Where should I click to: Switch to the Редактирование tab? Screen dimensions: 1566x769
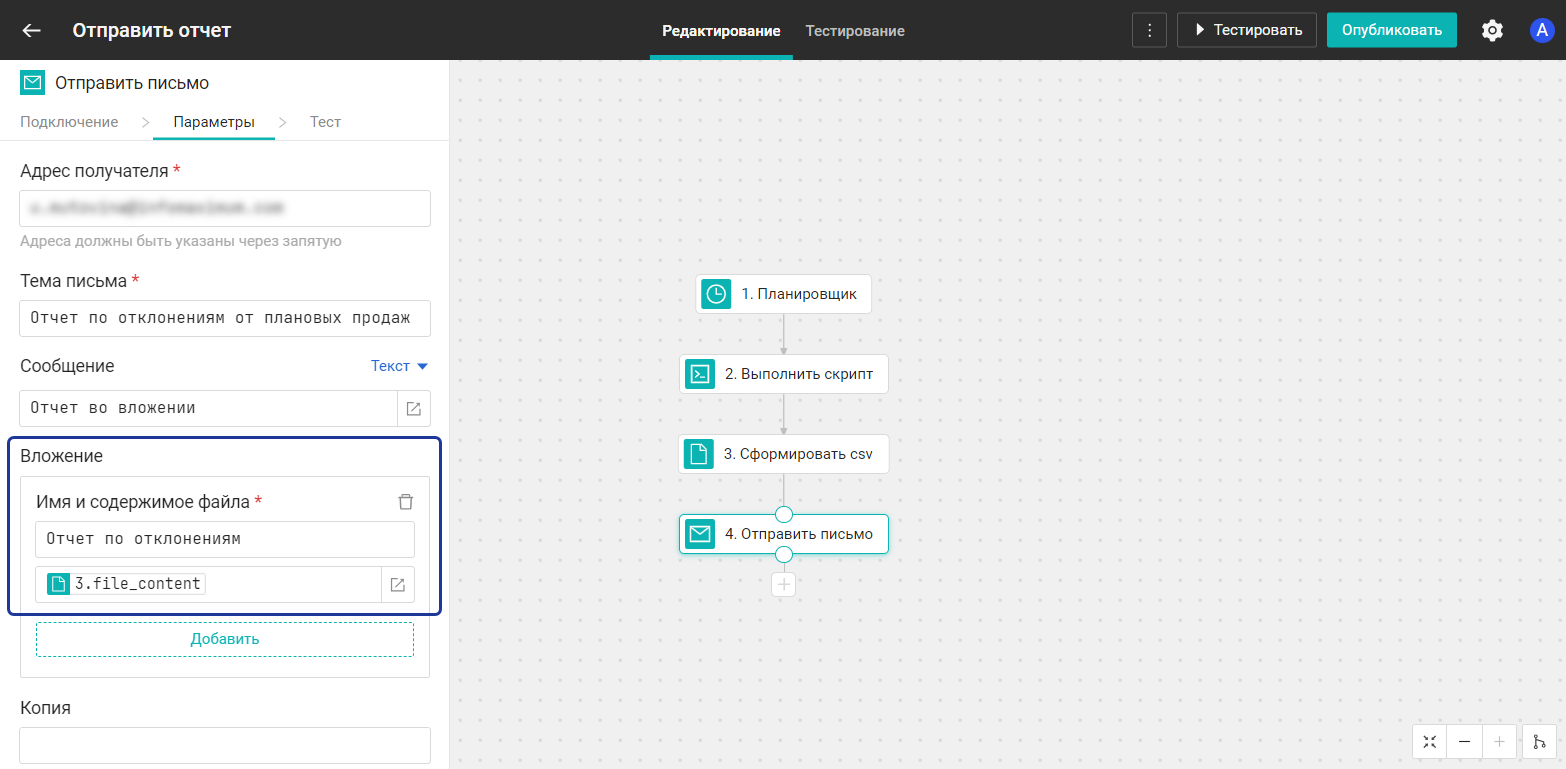coord(721,31)
